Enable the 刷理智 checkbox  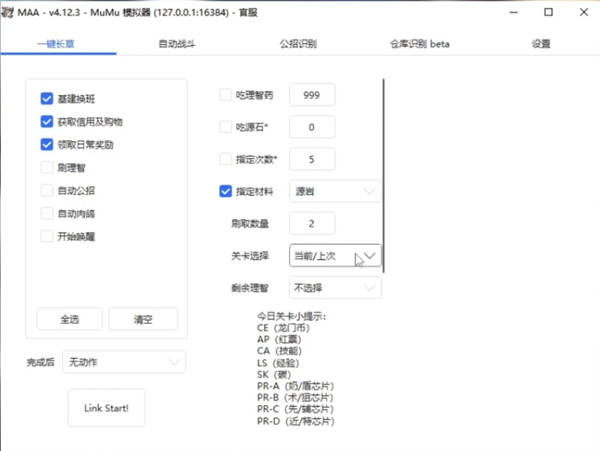tap(47, 168)
